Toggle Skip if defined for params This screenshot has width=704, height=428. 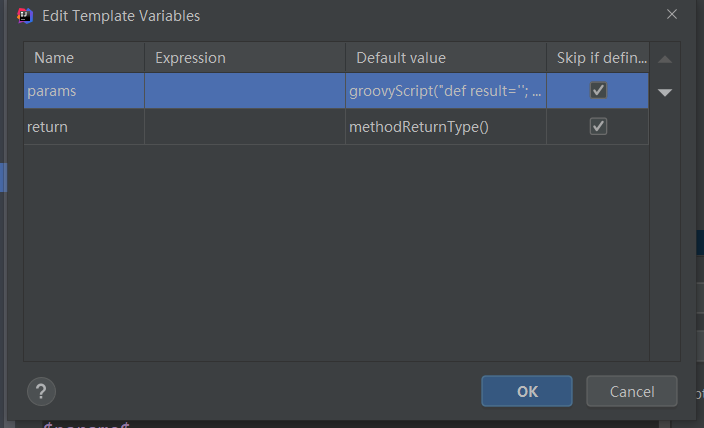[598, 90]
